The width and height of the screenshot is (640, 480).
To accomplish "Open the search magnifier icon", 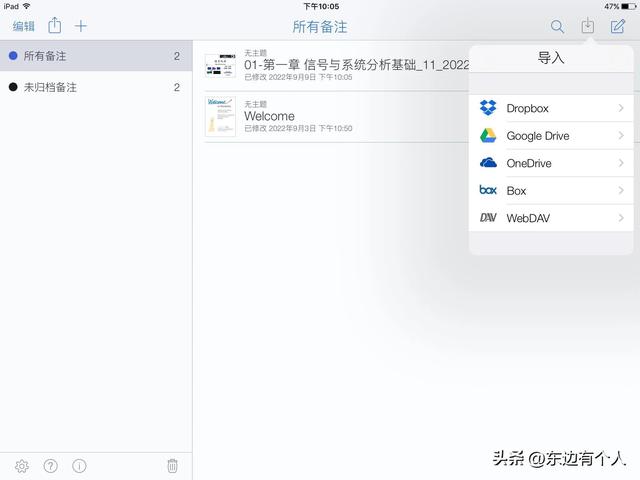I will [557, 27].
